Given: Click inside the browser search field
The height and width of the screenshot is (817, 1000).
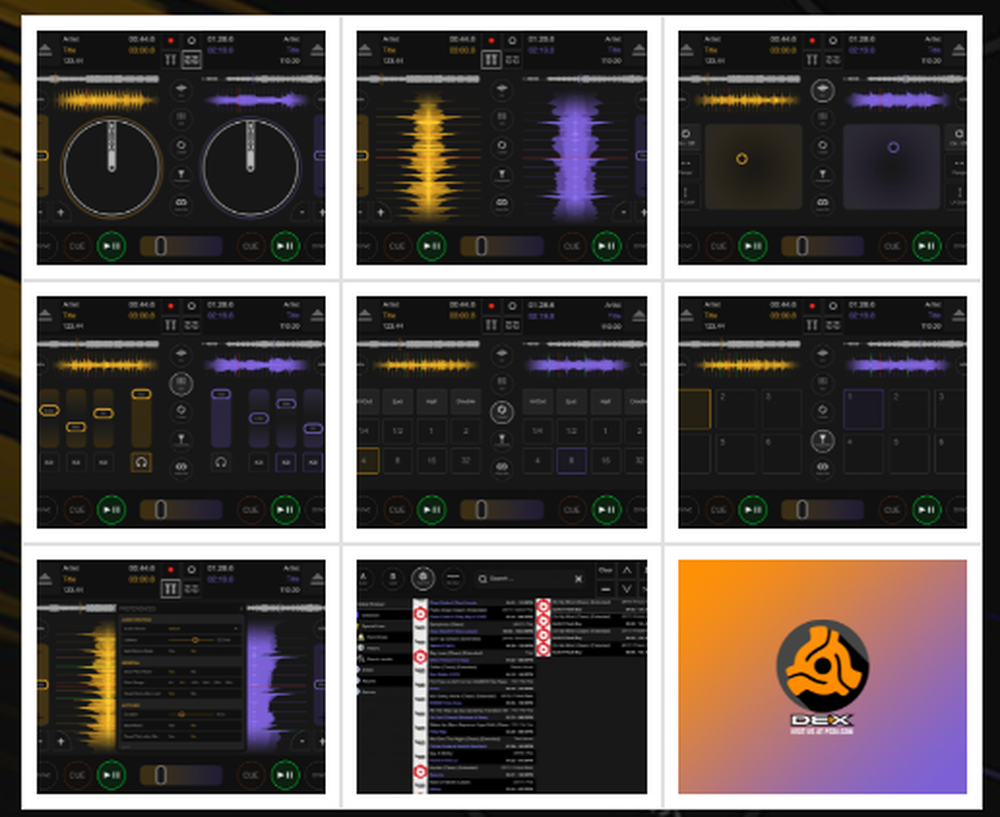Looking at the screenshot, I should (x=529, y=579).
